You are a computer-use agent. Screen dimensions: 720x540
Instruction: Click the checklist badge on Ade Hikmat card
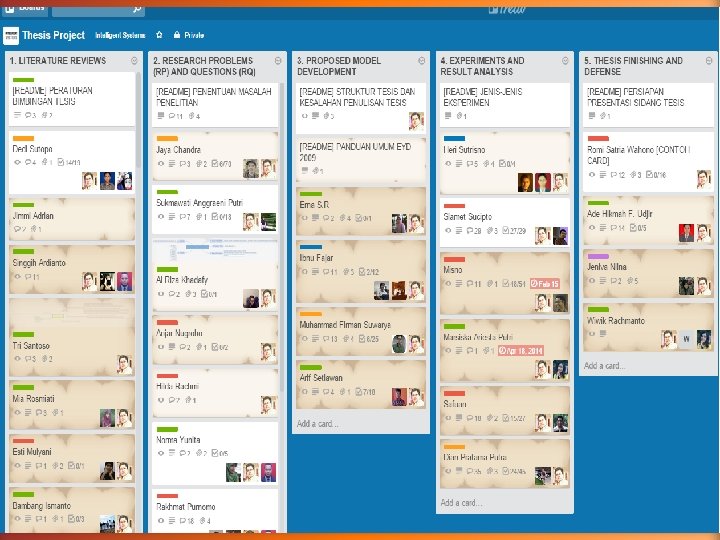point(638,227)
